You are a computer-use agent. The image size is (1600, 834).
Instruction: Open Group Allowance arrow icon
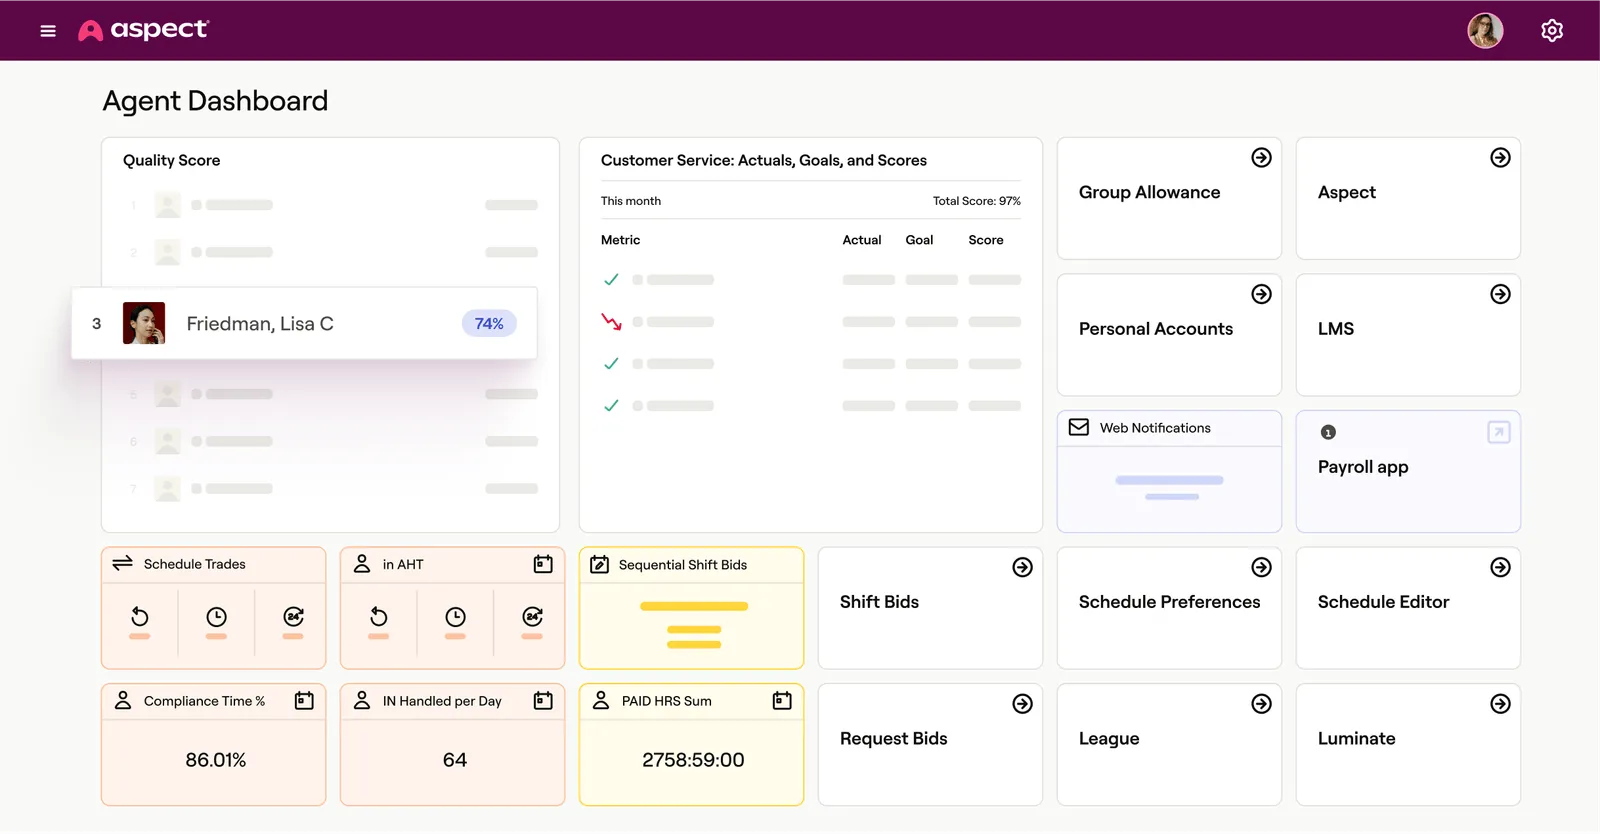point(1262,158)
